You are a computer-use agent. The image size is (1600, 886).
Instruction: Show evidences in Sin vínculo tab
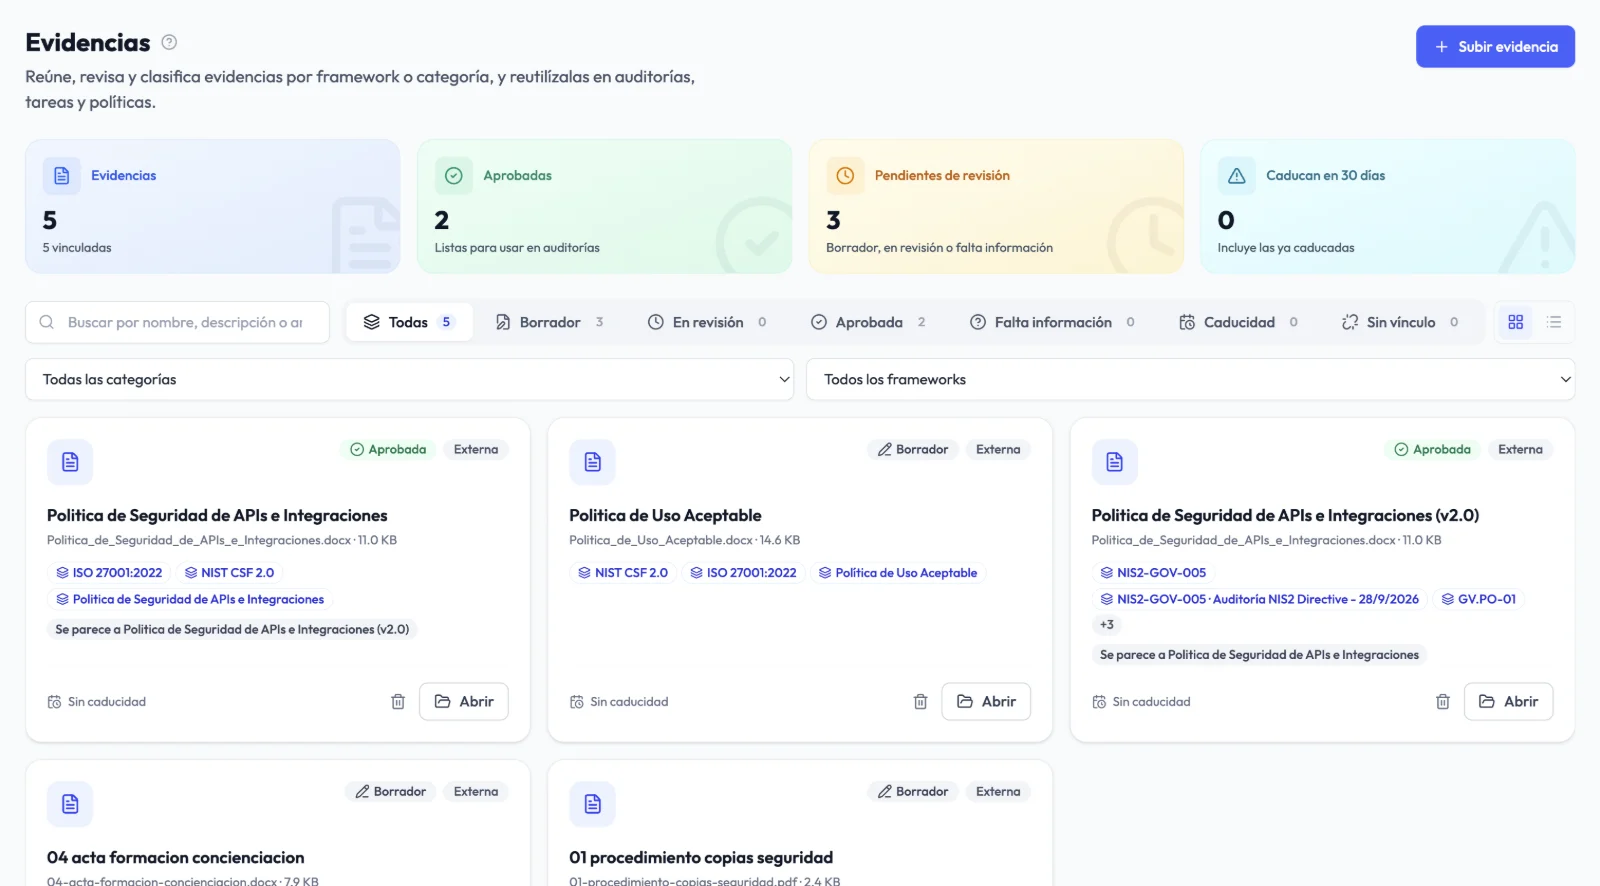coord(1400,322)
